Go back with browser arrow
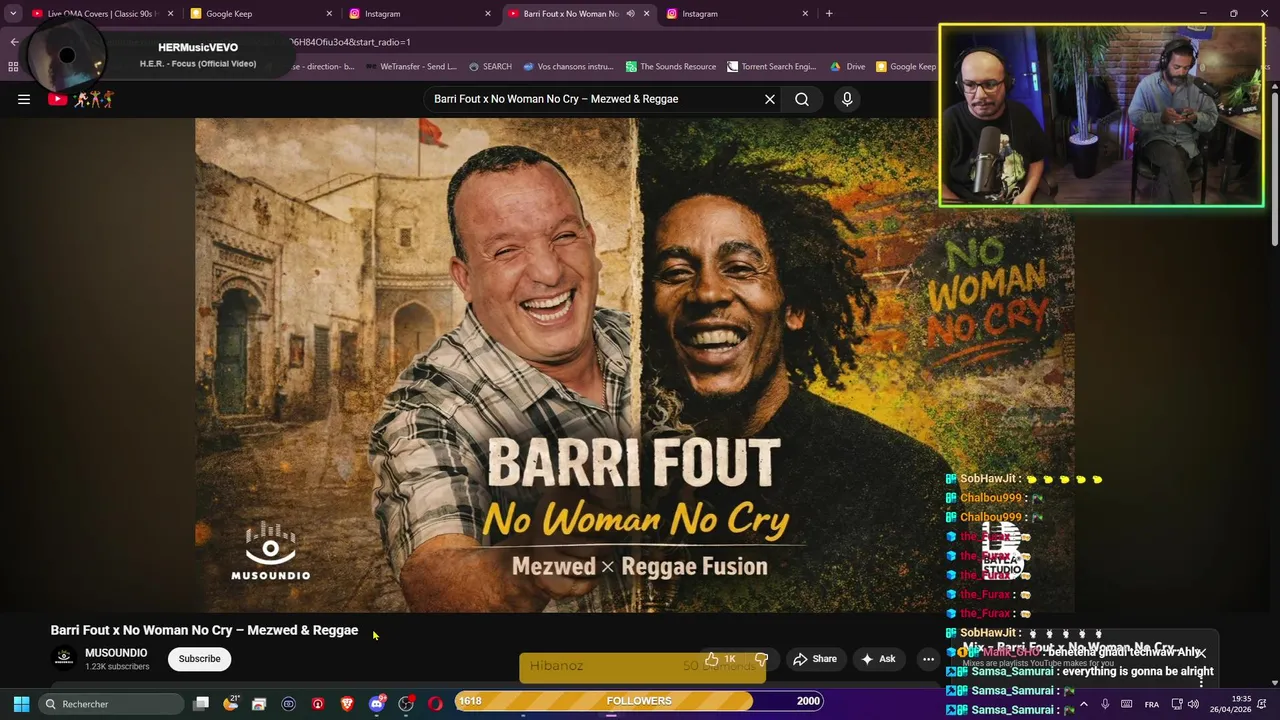The image size is (1280, 720). click(x=14, y=42)
